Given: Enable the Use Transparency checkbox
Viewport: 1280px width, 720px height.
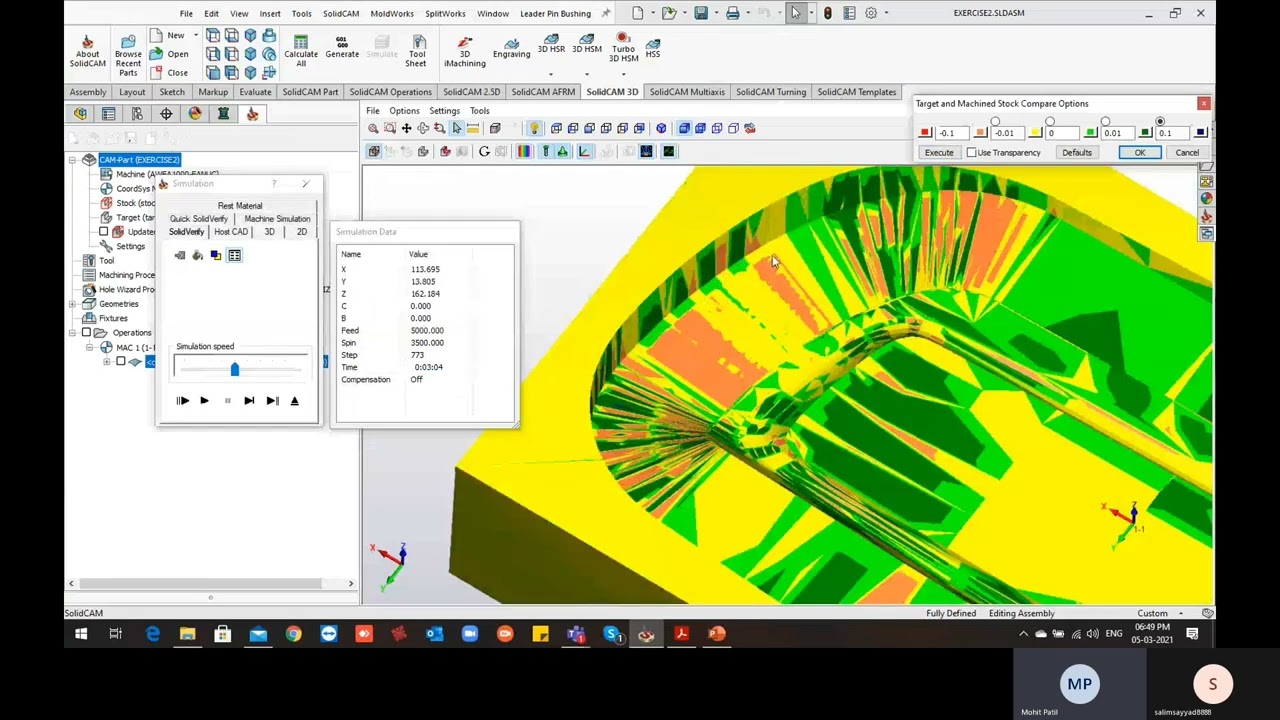Looking at the screenshot, I should (x=971, y=153).
